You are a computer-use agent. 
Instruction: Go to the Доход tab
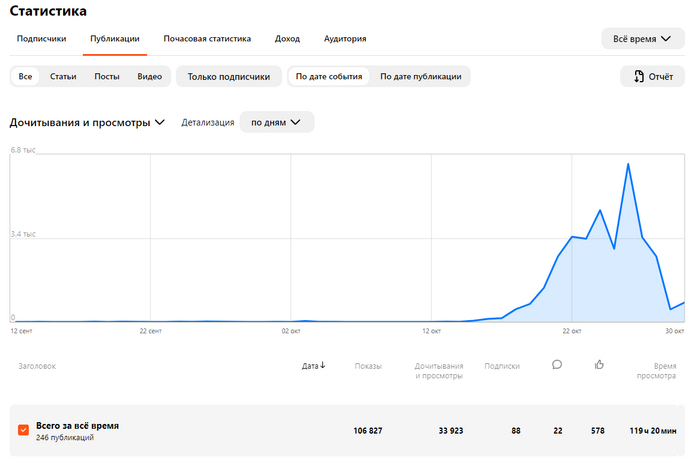tap(287, 39)
